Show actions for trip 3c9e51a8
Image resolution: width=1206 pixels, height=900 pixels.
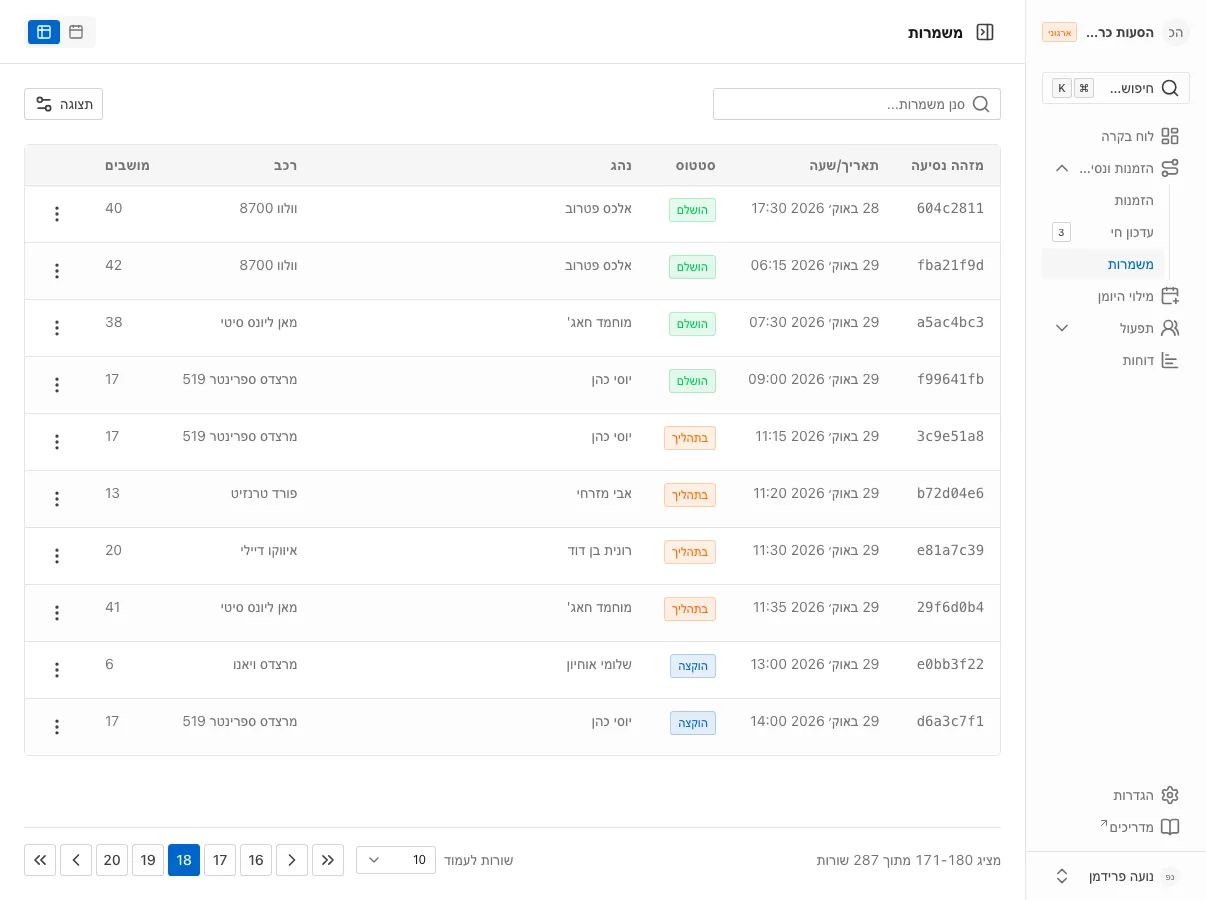[x=57, y=442]
